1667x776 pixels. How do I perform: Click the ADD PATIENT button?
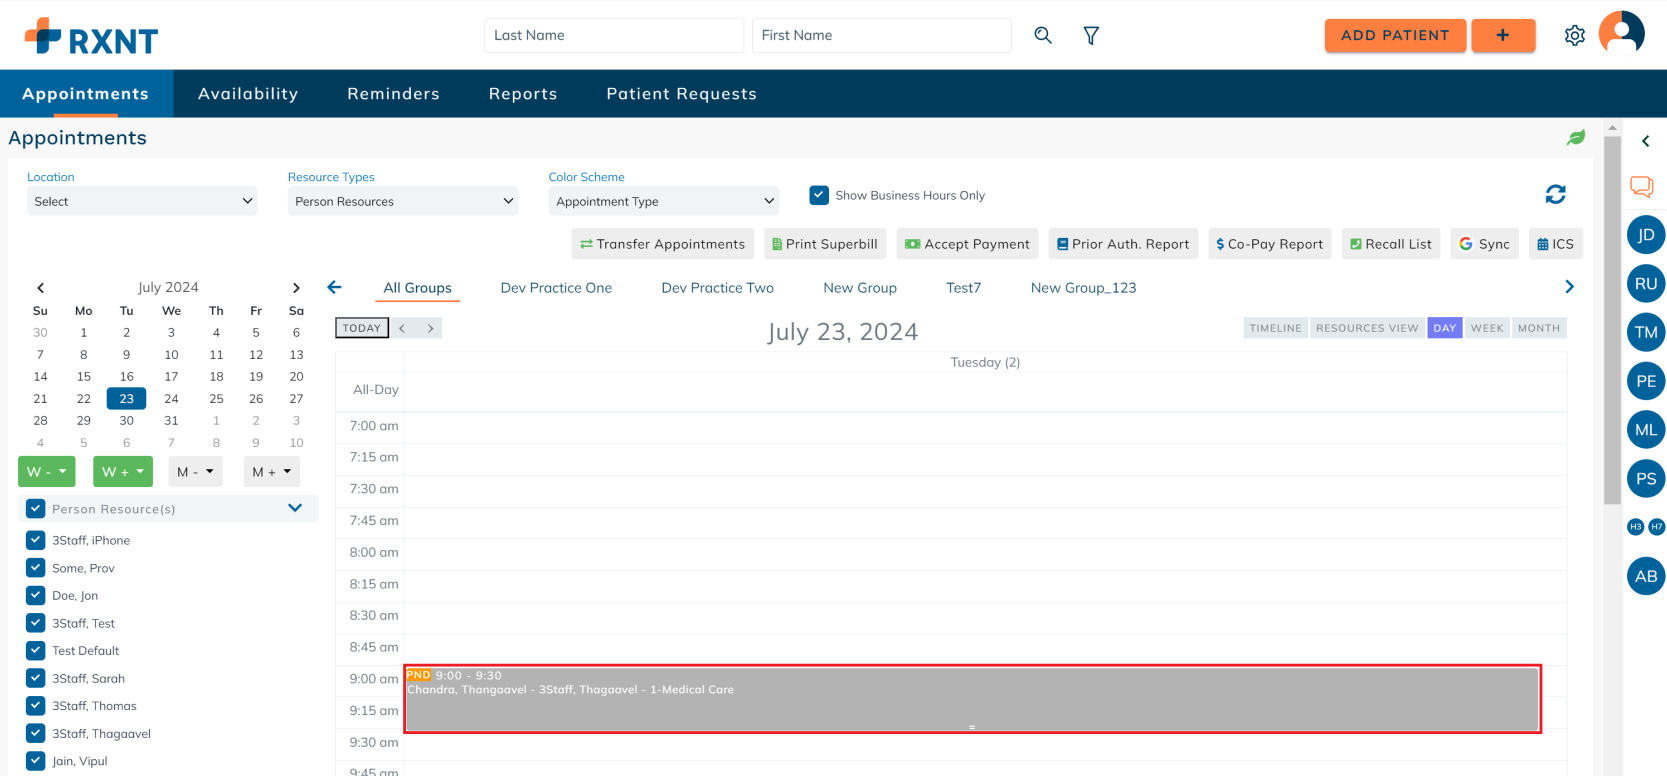1394,35
